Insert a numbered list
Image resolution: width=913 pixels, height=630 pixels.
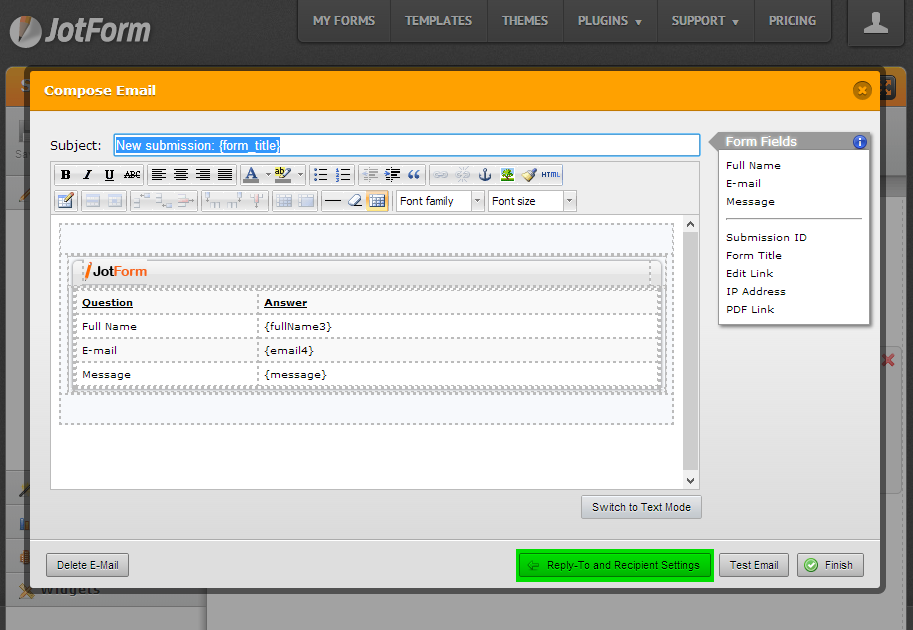[343, 175]
